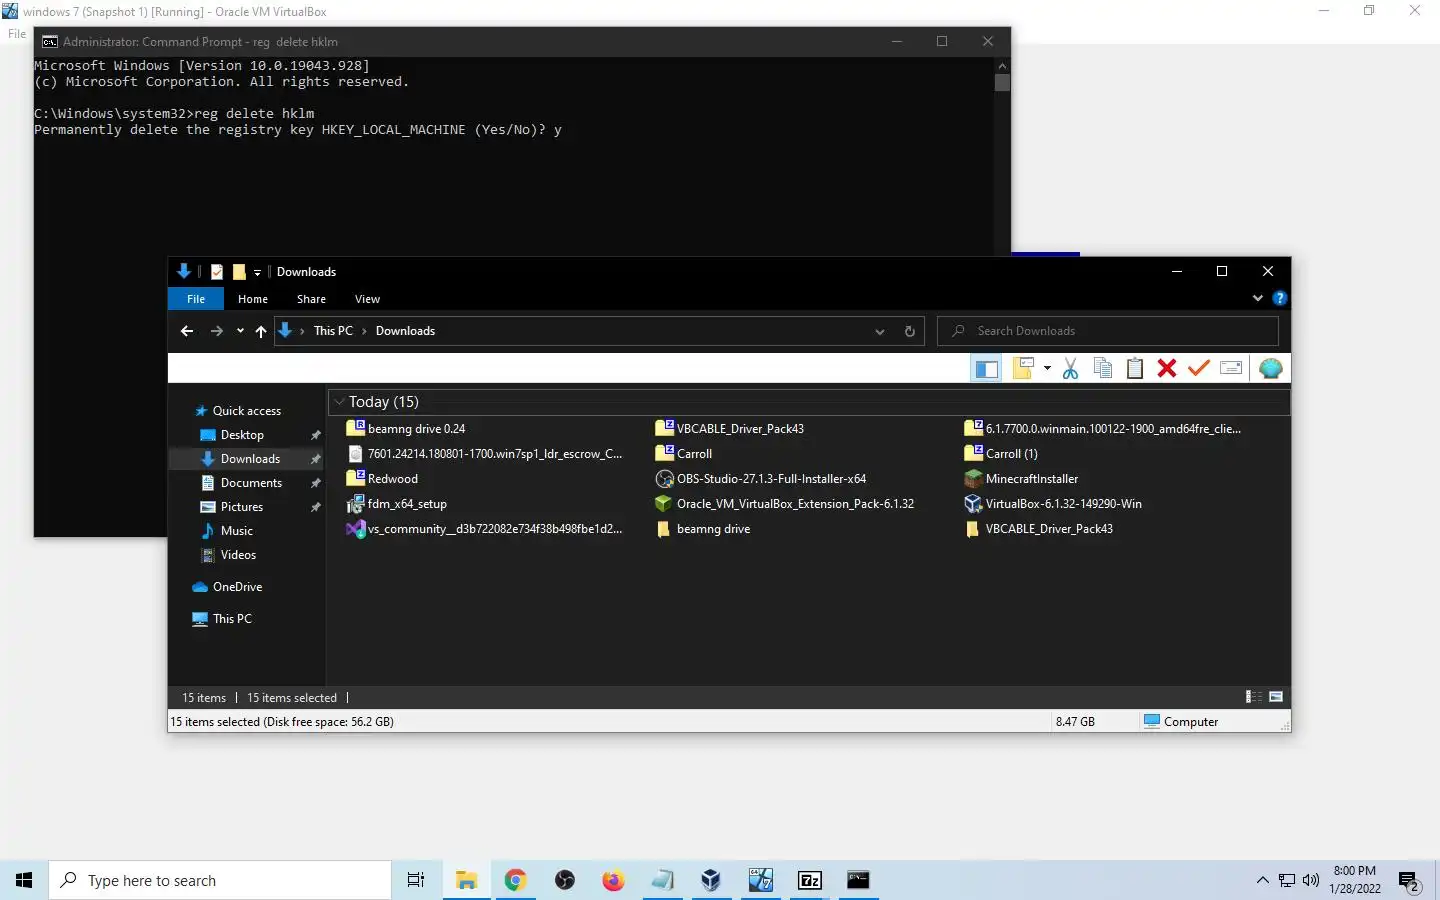Click the clipboard Paste icon in Explorer toolbar
Image resolution: width=1440 pixels, height=900 pixels.
coord(1135,369)
